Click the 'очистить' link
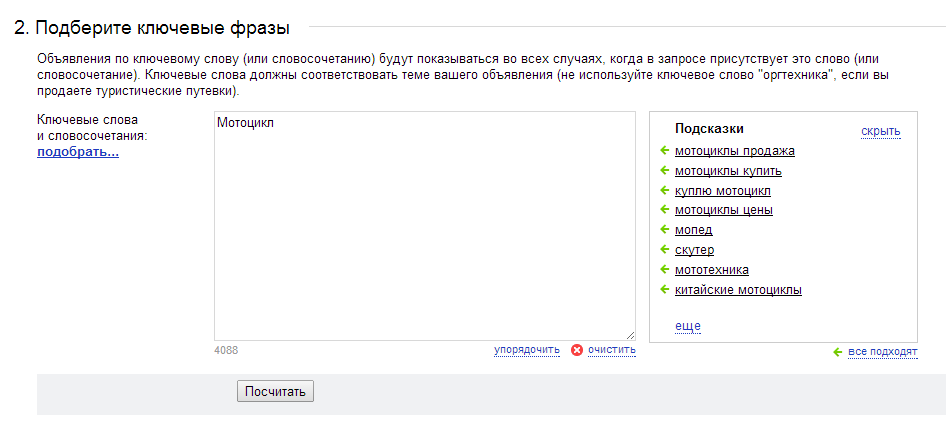 612,350
